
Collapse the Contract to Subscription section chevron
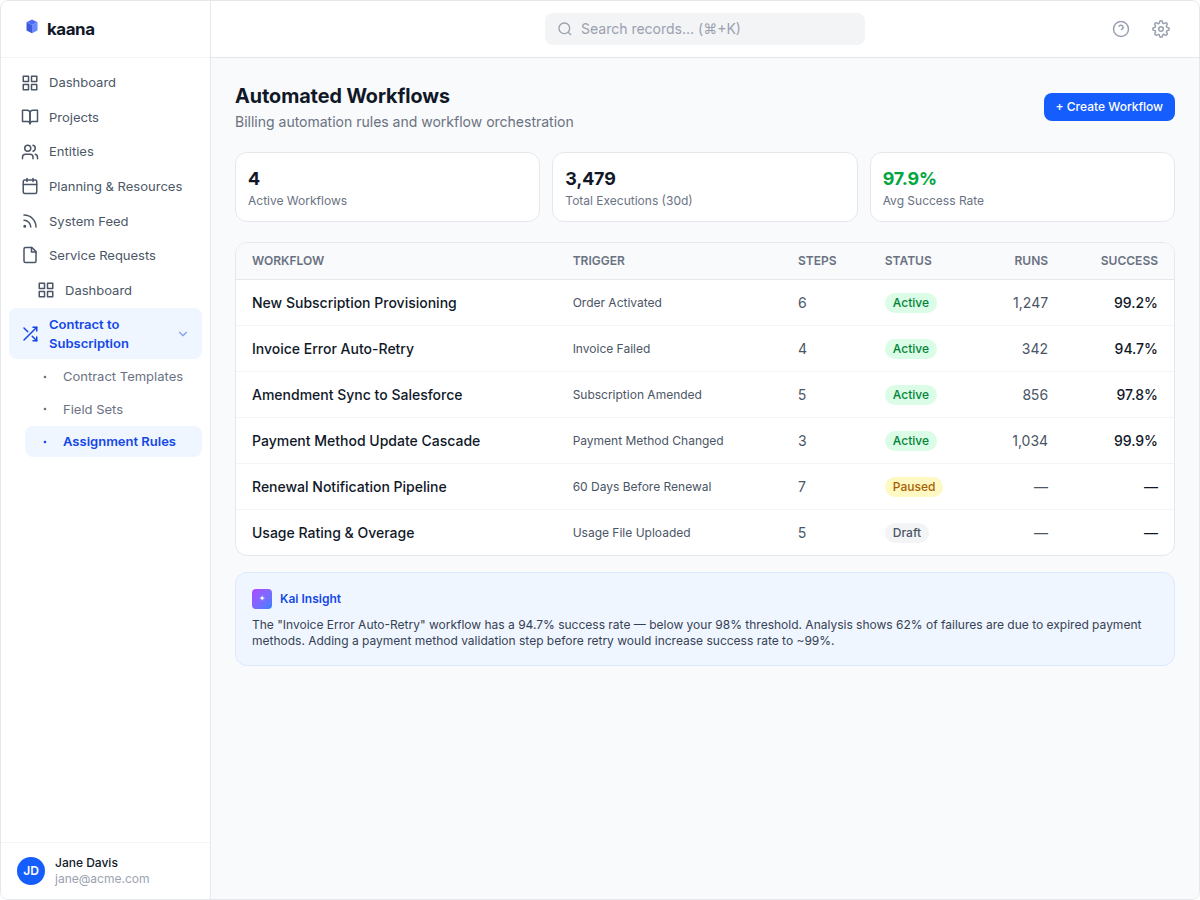(182, 334)
